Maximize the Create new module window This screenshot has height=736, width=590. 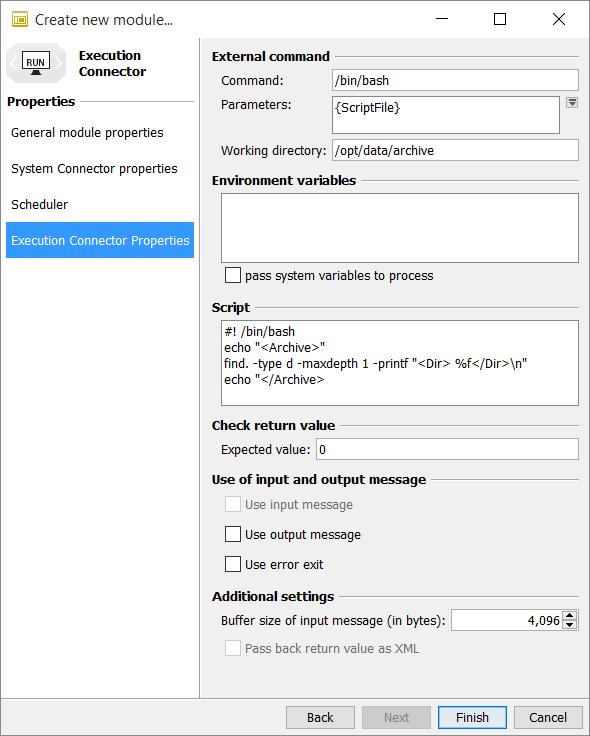tap(500, 19)
